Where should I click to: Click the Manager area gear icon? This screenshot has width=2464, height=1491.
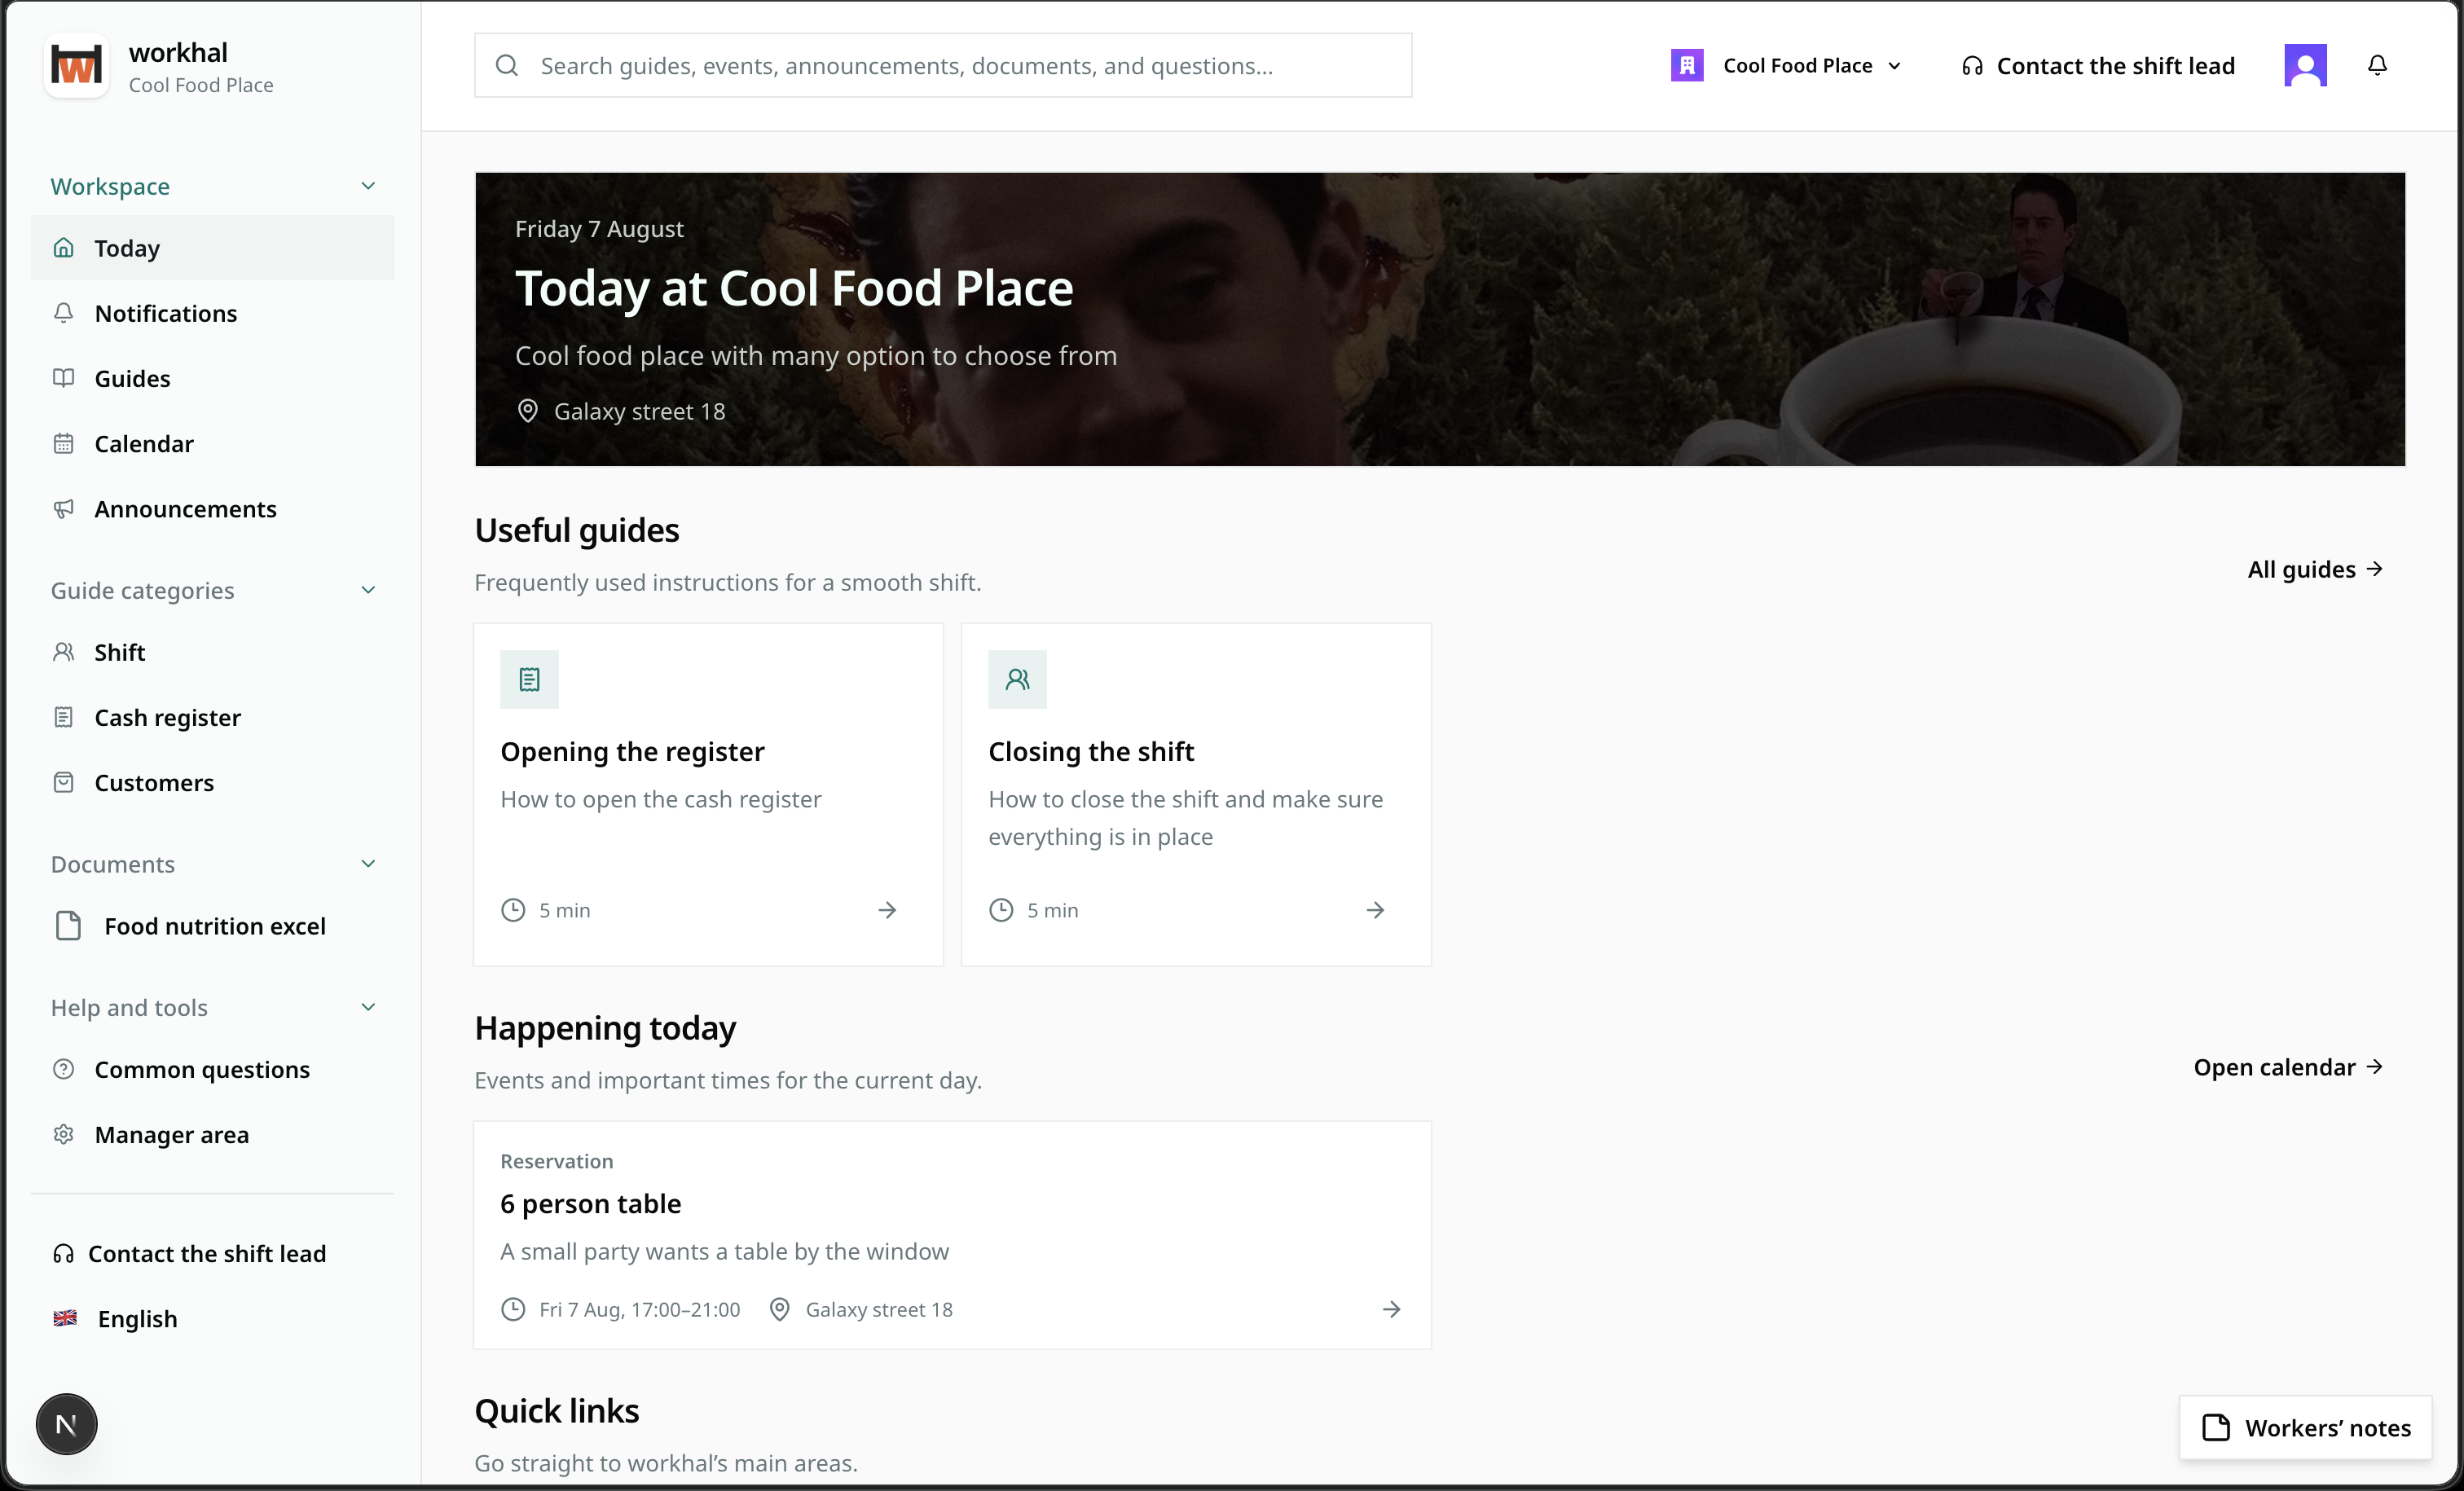(63, 1134)
